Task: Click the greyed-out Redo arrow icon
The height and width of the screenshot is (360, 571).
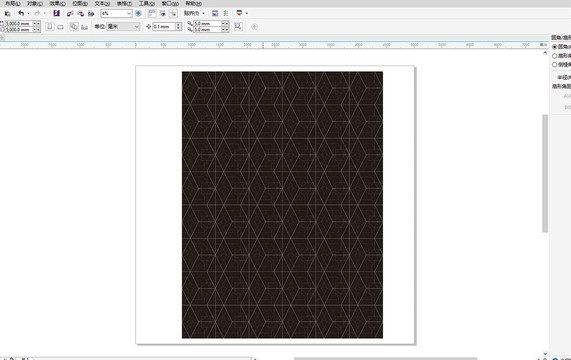Action: [x=37, y=13]
